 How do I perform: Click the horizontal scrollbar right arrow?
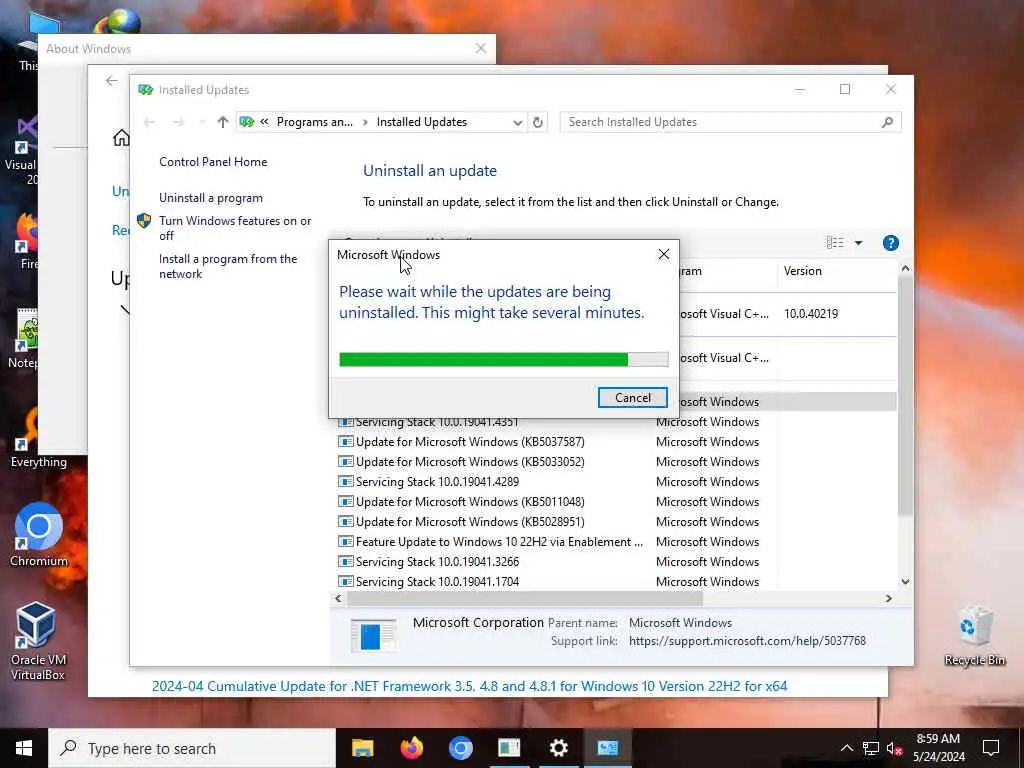[x=888, y=598]
